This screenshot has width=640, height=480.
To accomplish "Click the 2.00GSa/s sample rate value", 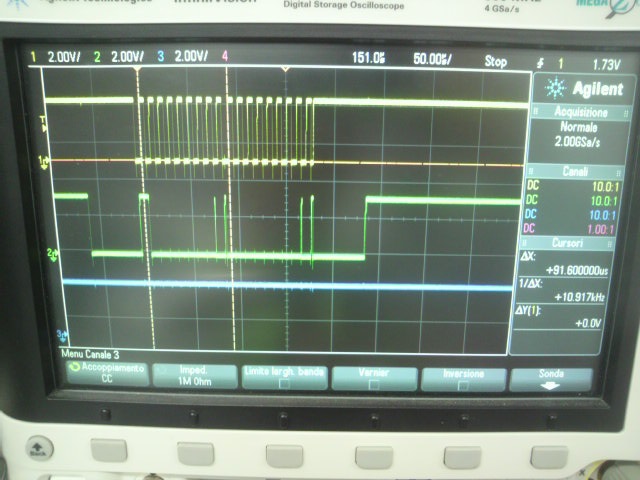I will point(577,142).
